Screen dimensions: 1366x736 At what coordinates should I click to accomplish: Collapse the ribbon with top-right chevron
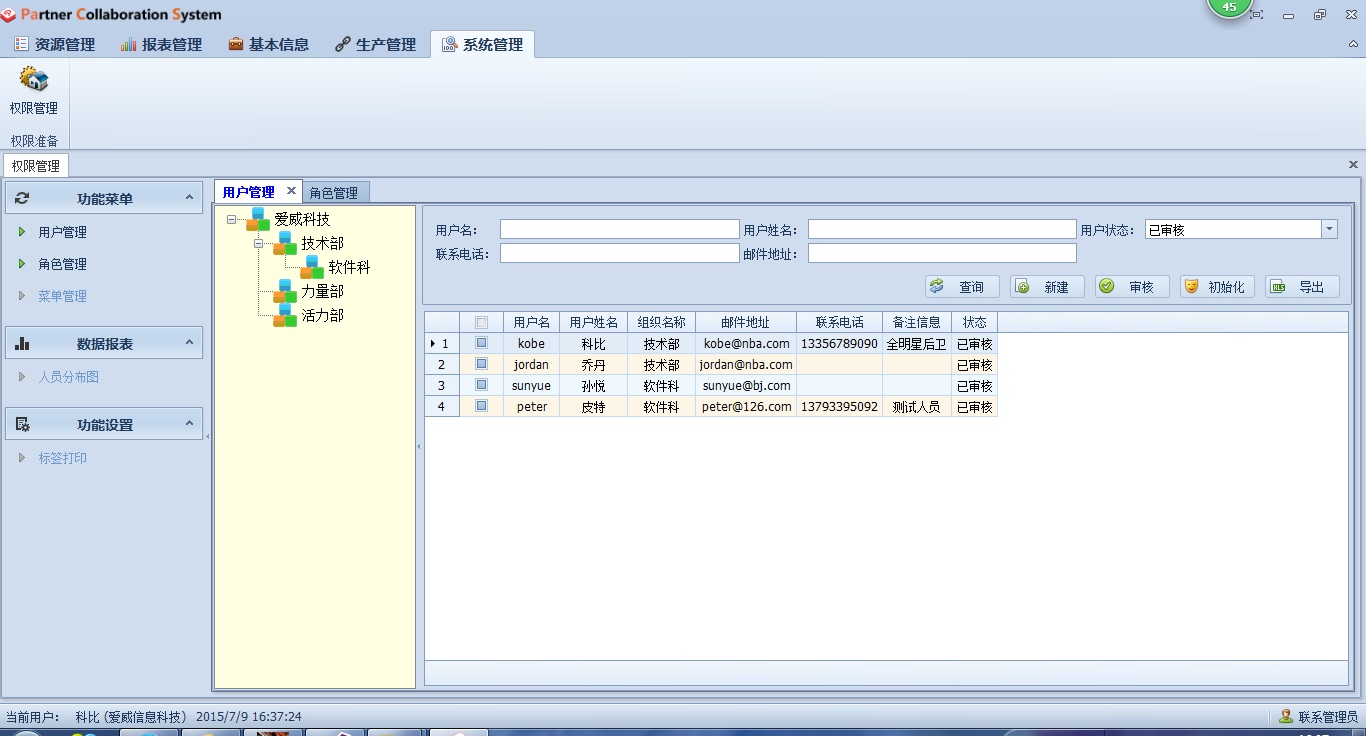tap(1353, 44)
